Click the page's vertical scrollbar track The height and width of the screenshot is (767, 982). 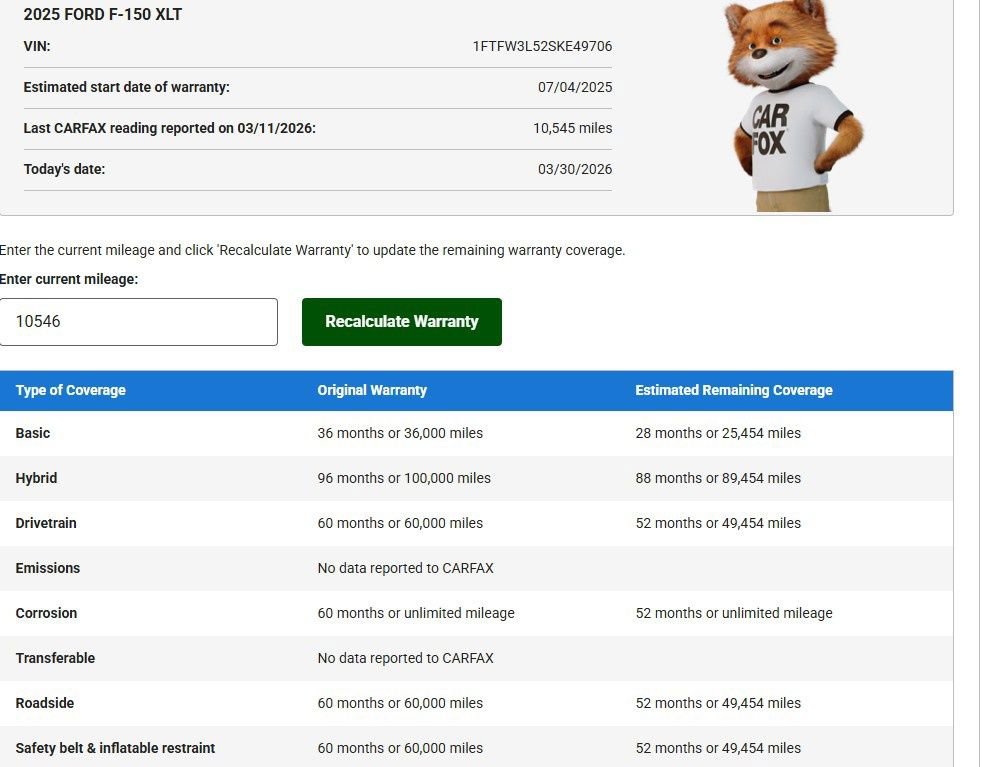coord(977,400)
